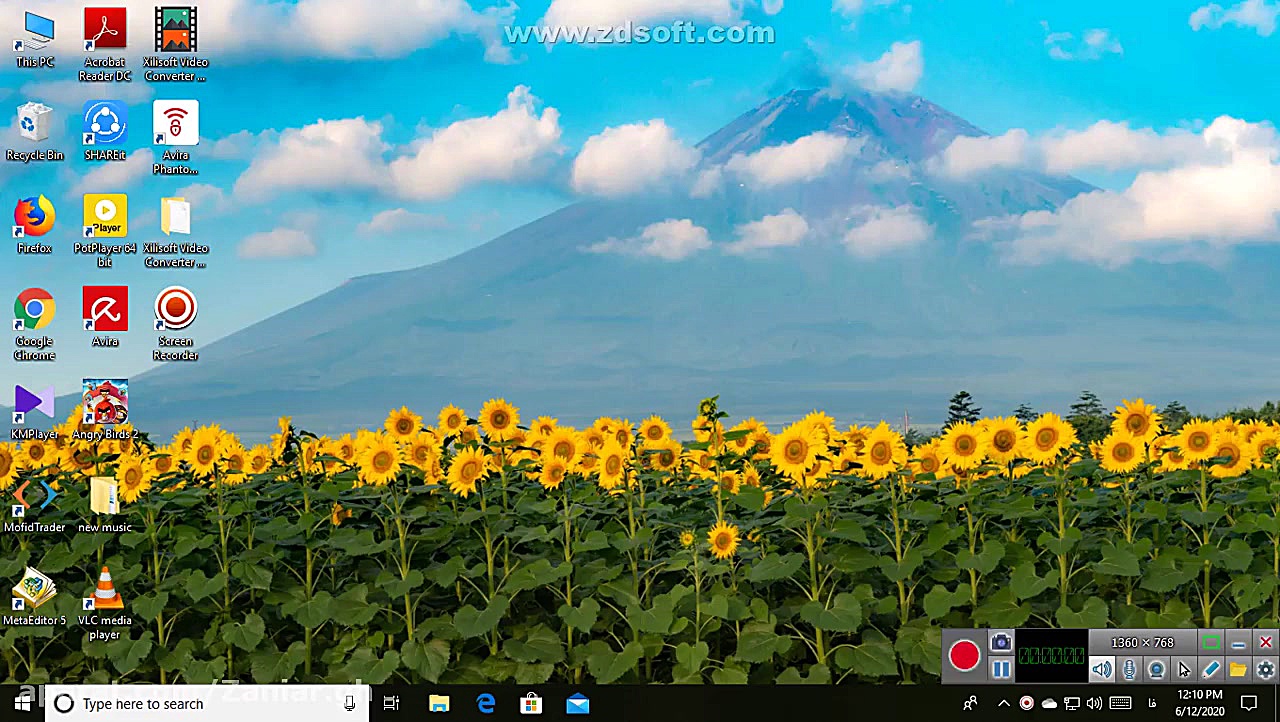The height and width of the screenshot is (722, 1280).
Task: Open the 1360 × 768 resolution selector
Action: coord(1142,643)
